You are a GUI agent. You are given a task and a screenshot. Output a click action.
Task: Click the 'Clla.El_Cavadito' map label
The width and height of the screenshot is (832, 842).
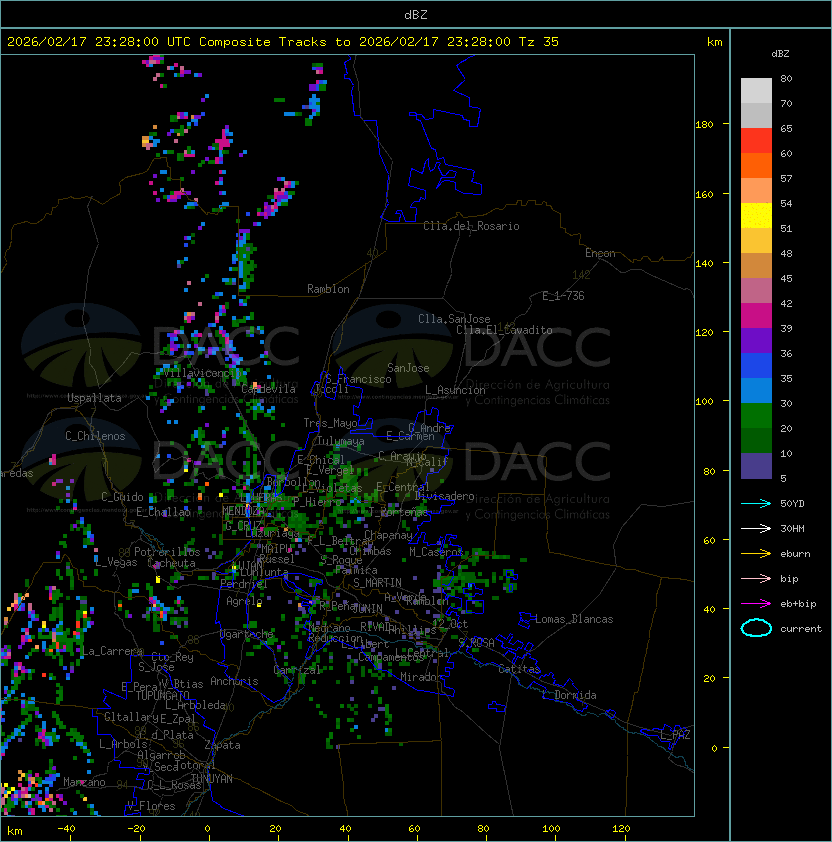[504, 330]
